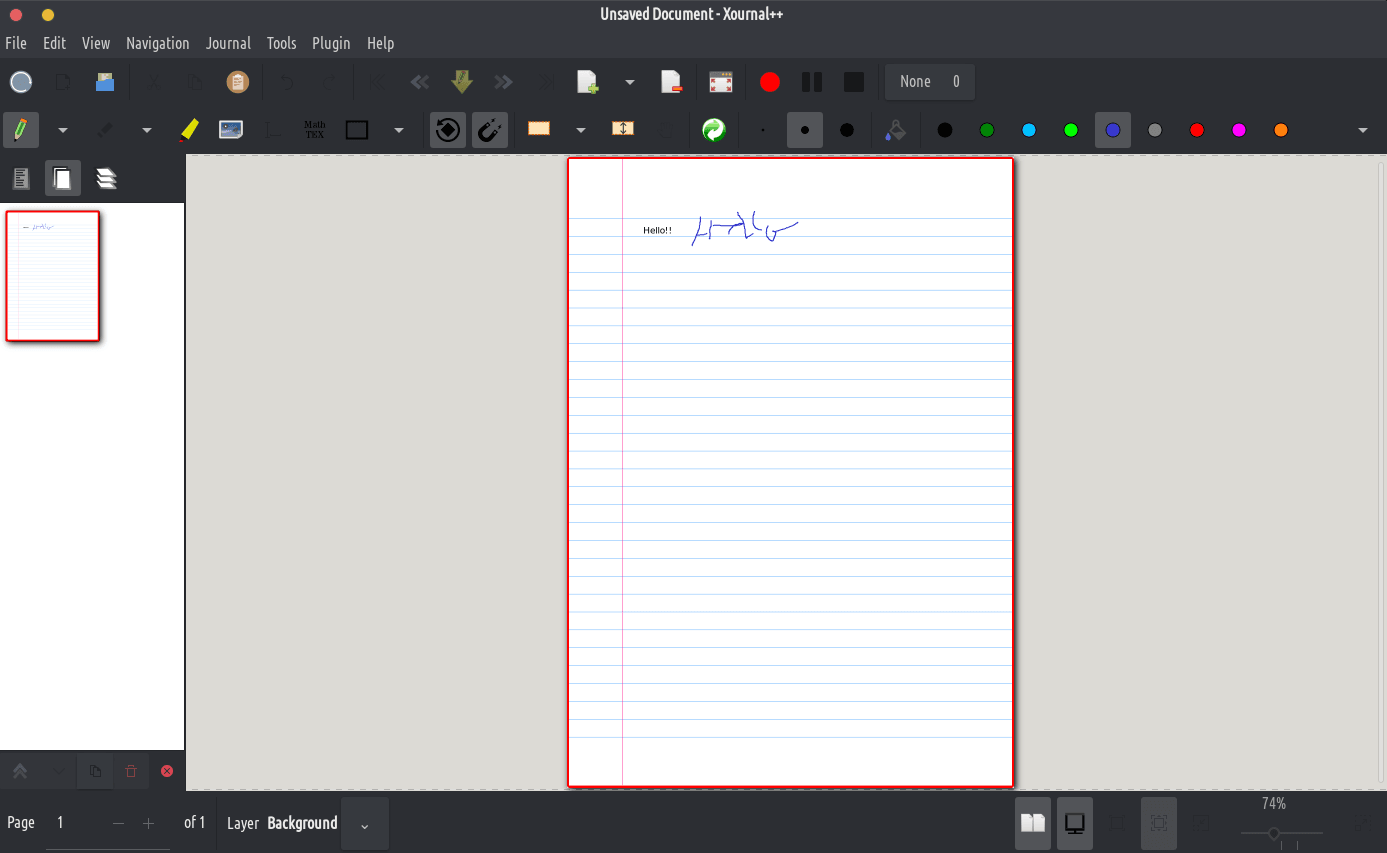Image resolution: width=1387 pixels, height=853 pixels.
Task: Select the Pen drawing tool
Action: [x=20, y=130]
